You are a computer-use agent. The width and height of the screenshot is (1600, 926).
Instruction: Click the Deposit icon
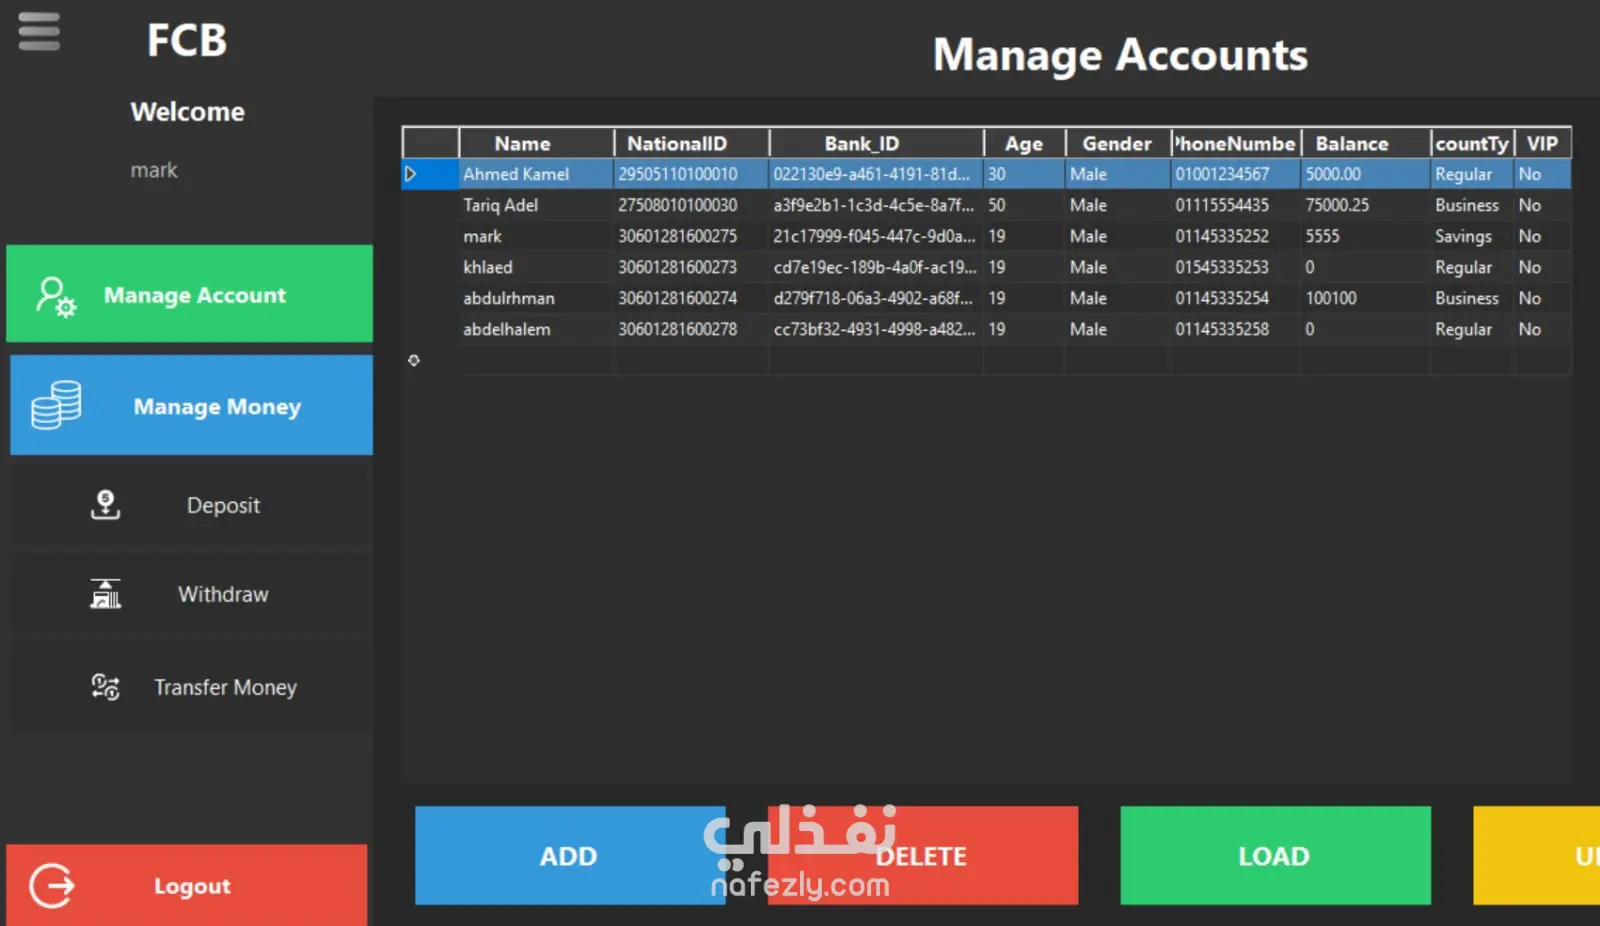[x=105, y=505]
